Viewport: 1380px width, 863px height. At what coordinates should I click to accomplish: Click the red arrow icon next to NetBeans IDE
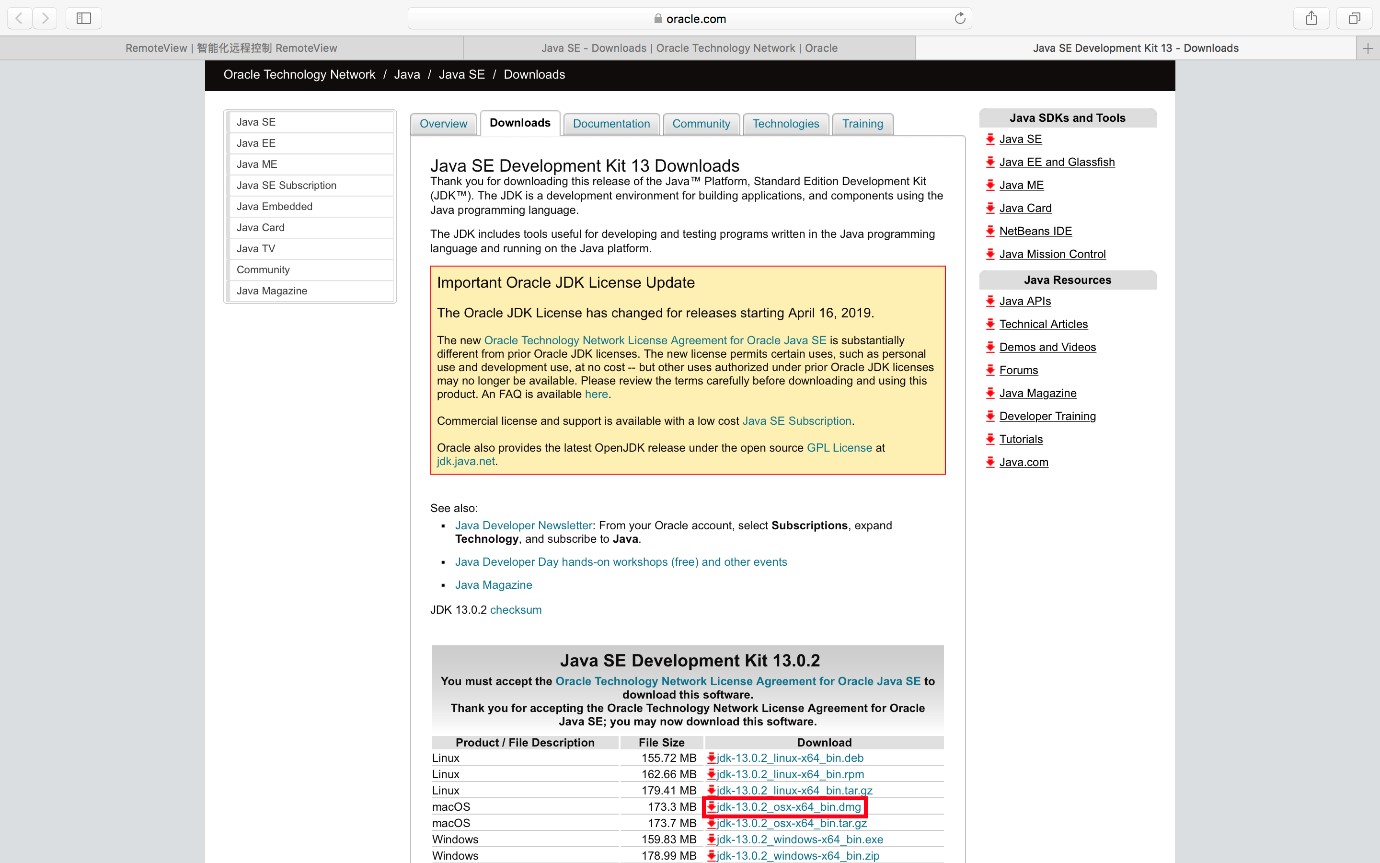pos(990,231)
